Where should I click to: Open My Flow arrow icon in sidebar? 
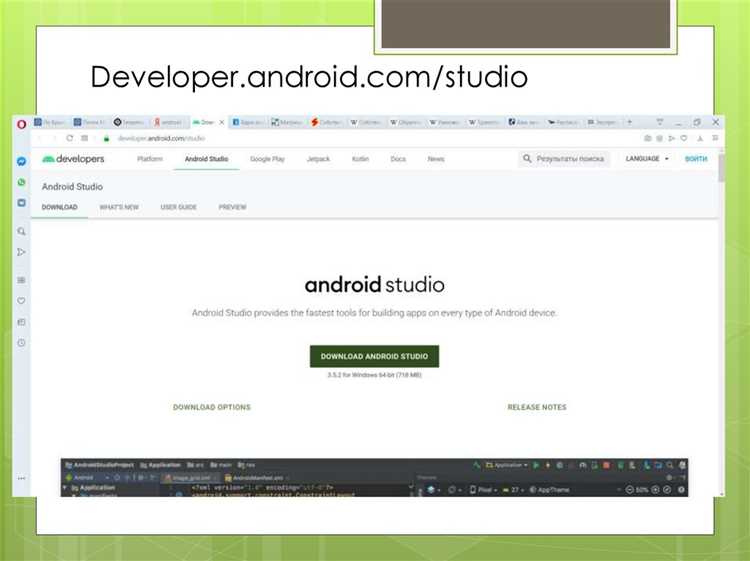(22, 252)
